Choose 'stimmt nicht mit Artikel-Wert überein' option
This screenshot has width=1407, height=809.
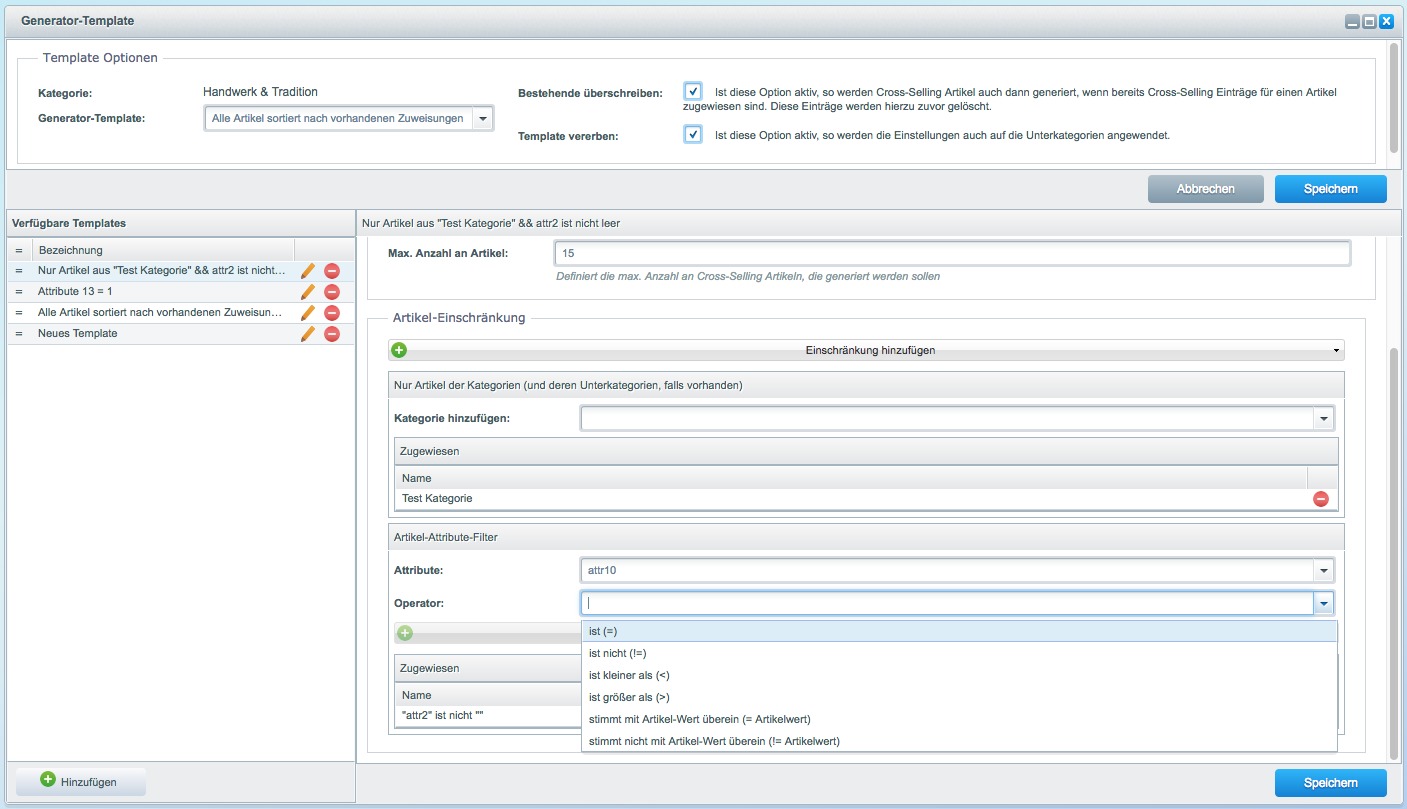(959, 741)
